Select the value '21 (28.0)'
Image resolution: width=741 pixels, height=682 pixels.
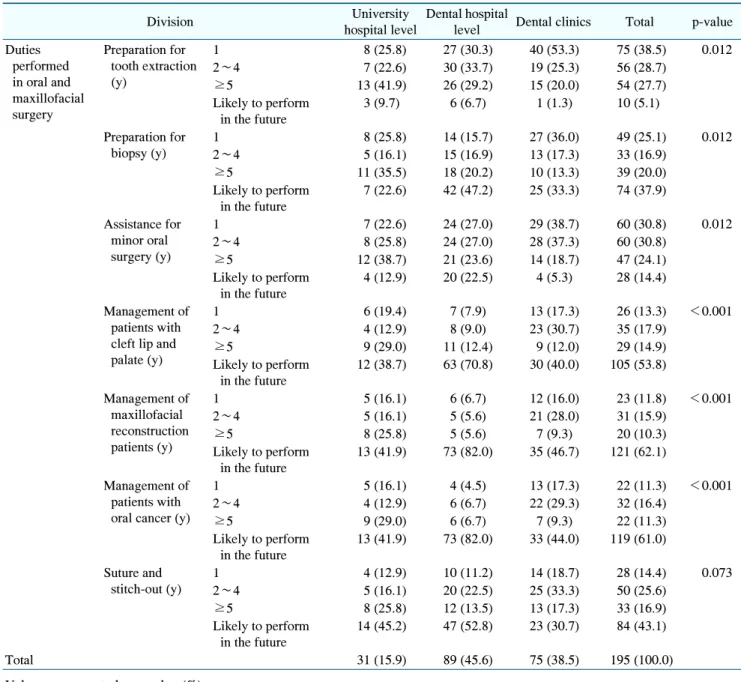(554, 416)
